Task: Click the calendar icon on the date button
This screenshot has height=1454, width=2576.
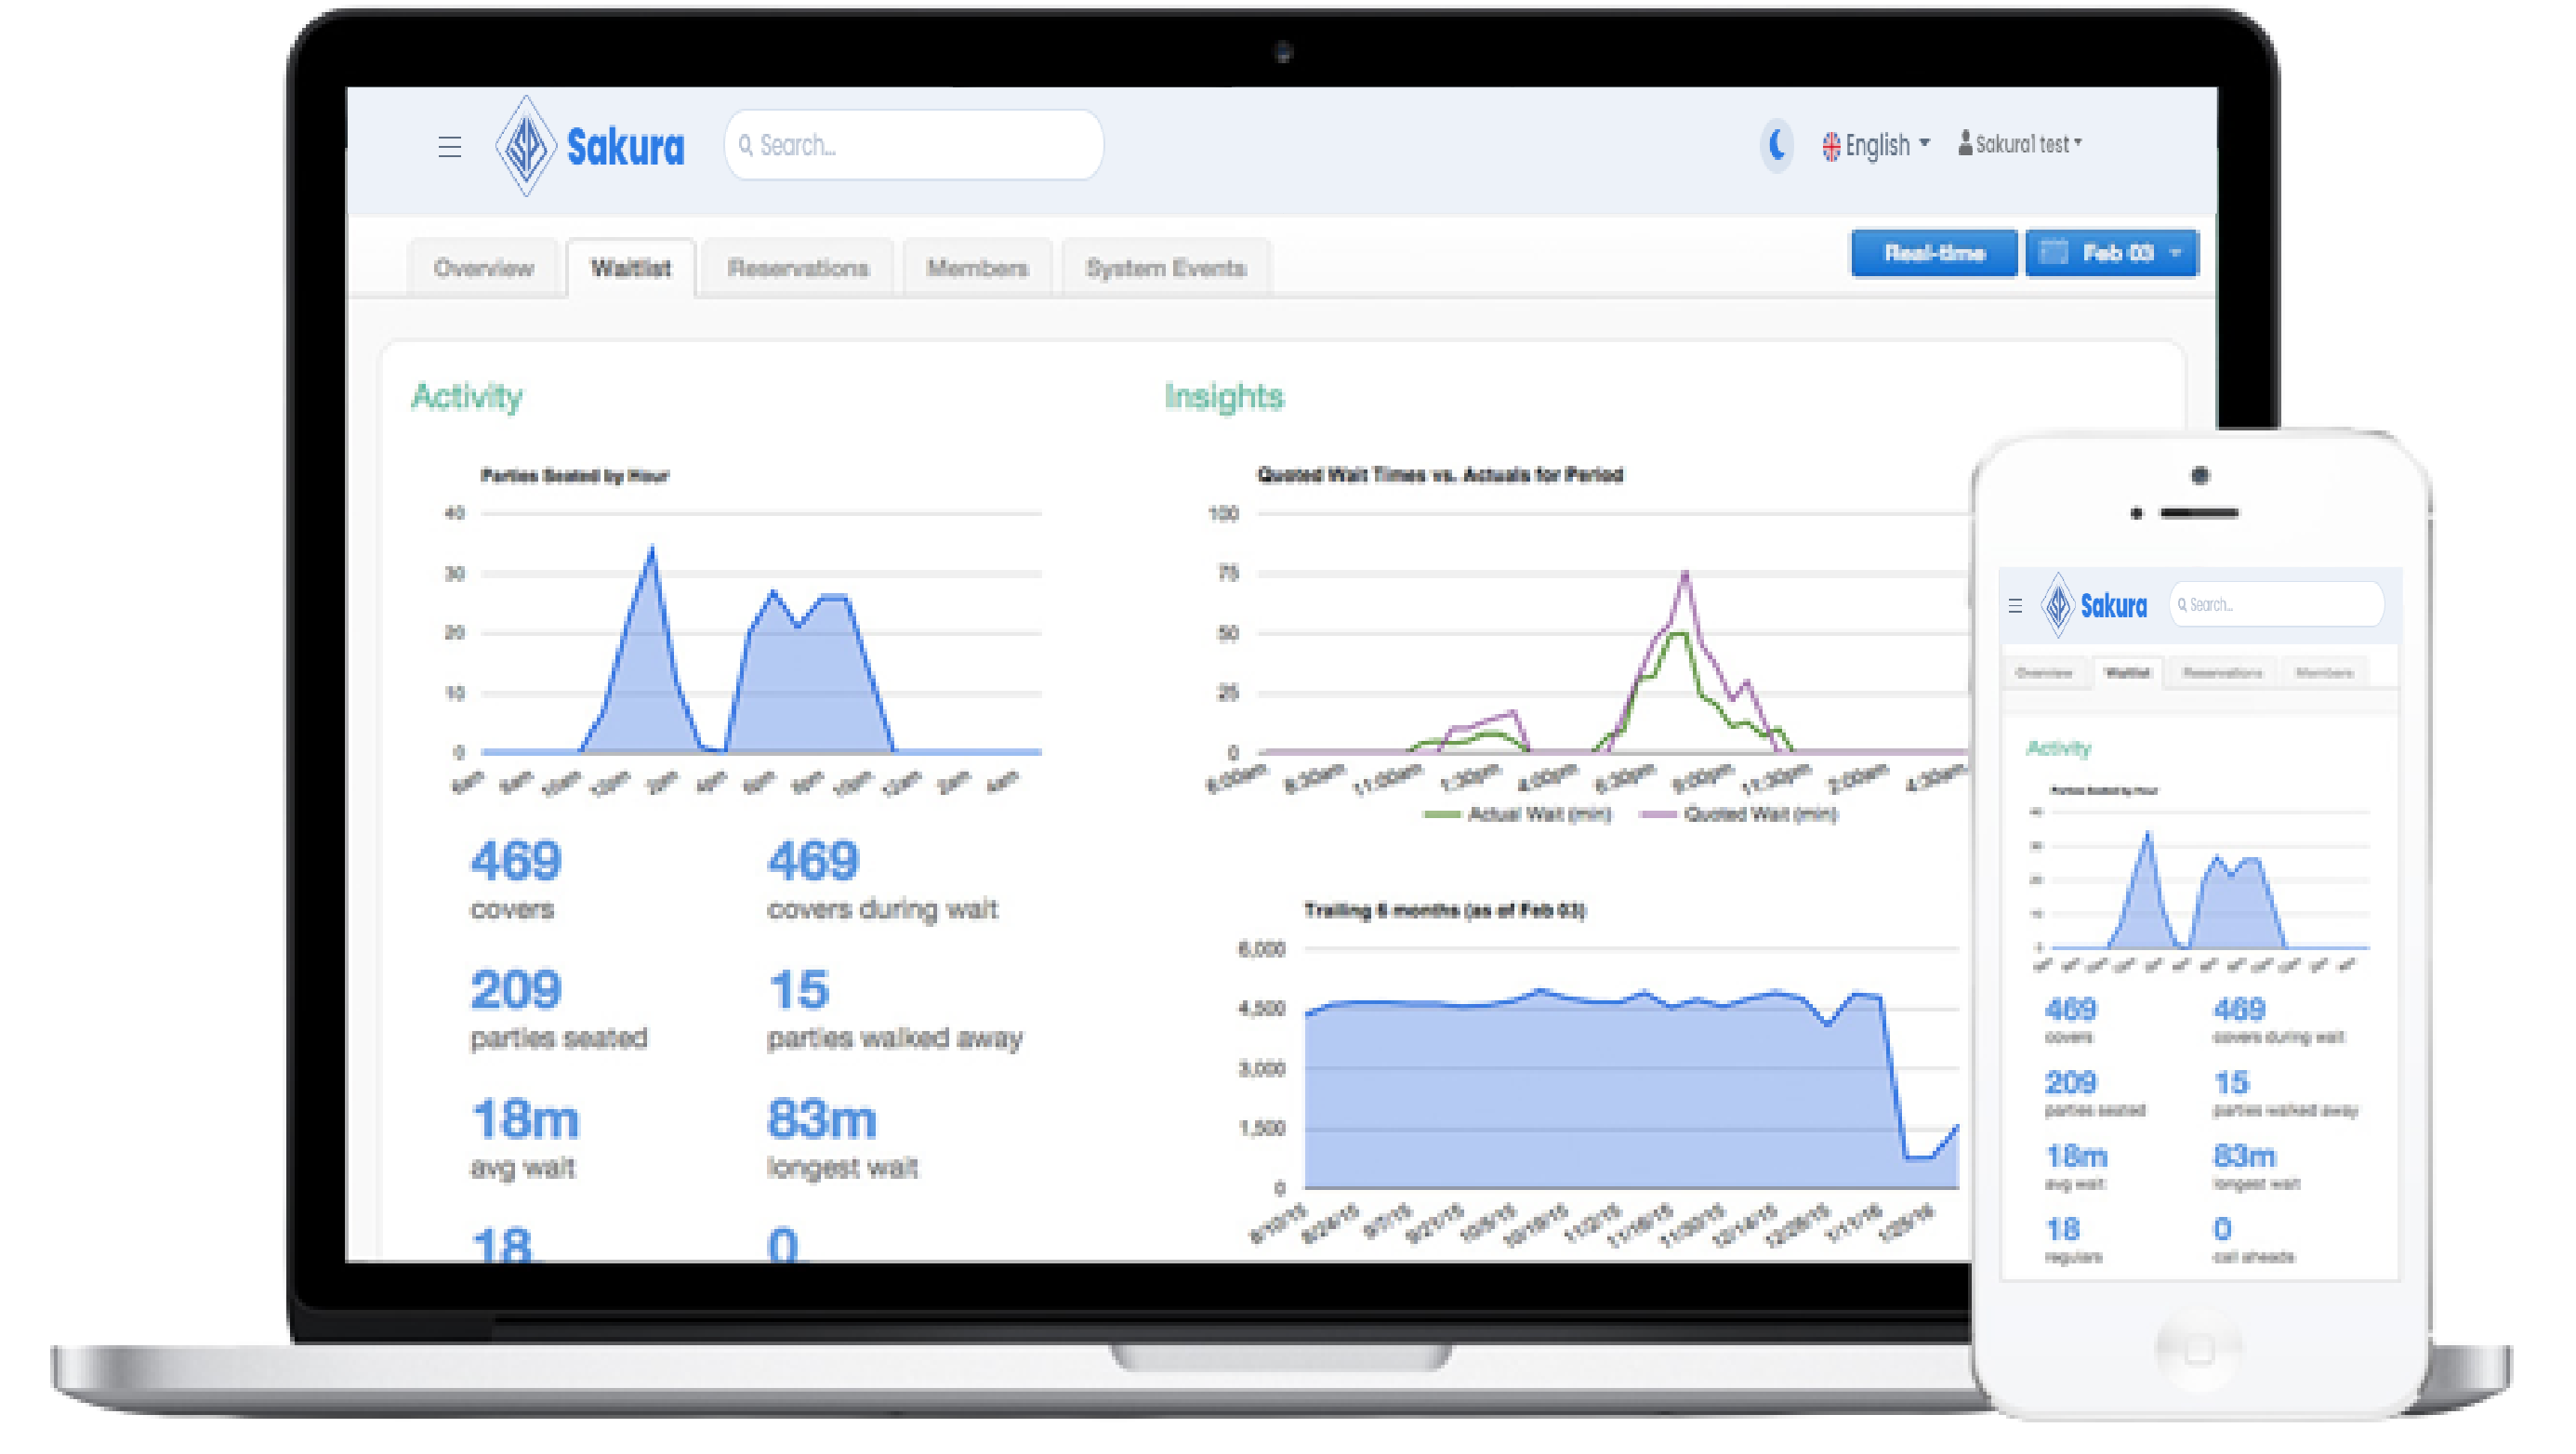Action: click(x=2053, y=253)
